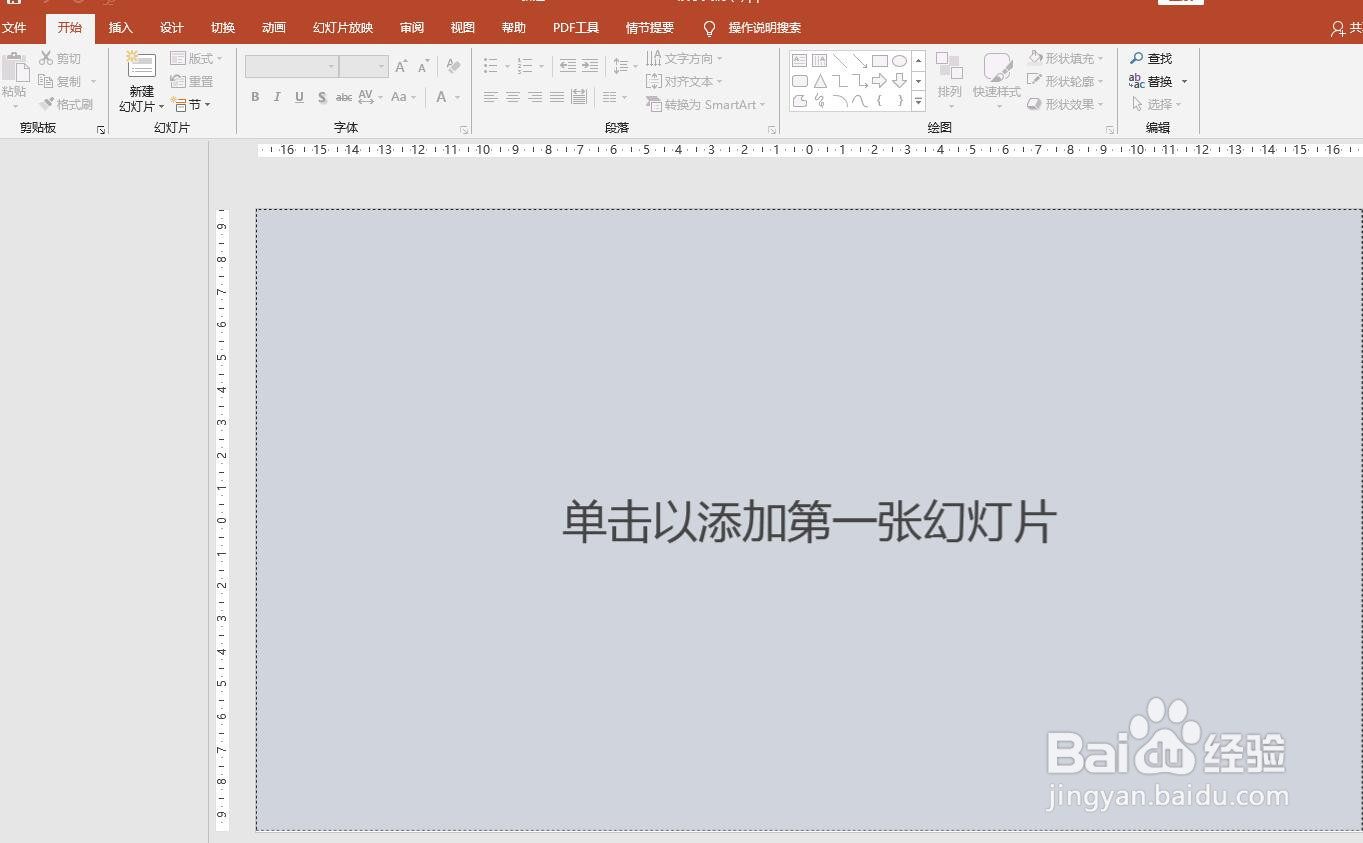Select 格式刷 (Format Painter) tool
This screenshot has width=1363, height=843.
pyautogui.click(x=66, y=104)
